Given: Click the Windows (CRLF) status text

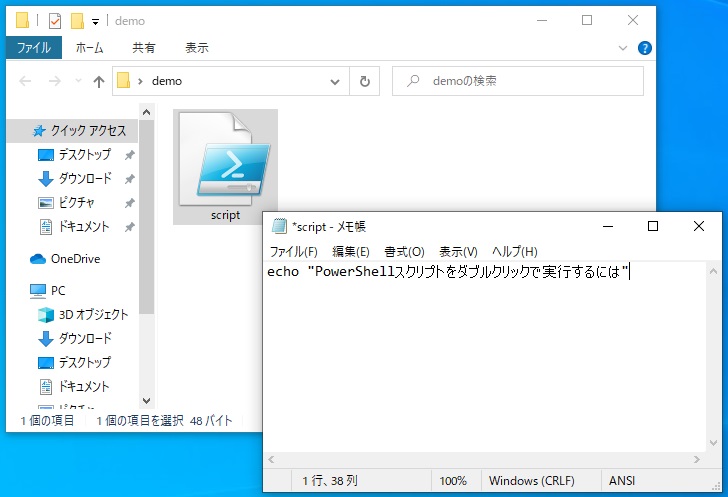Looking at the screenshot, I should [531, 481].
